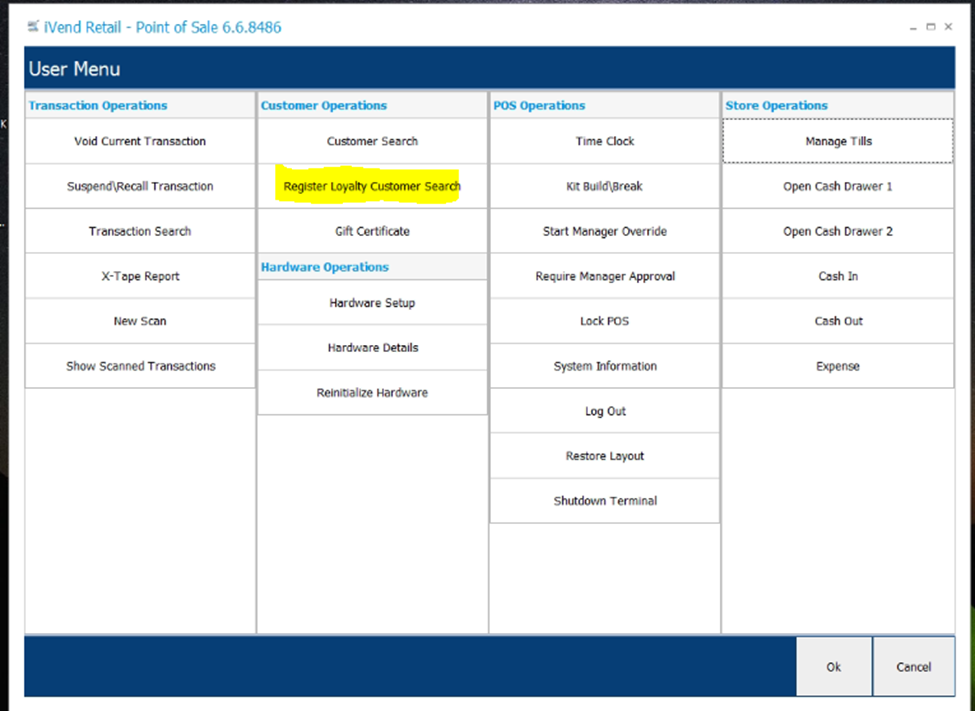Image resolution: width=975 pixels, height=711 pixels.
Task: Open Transaction Search
Action: coord(140,231)
